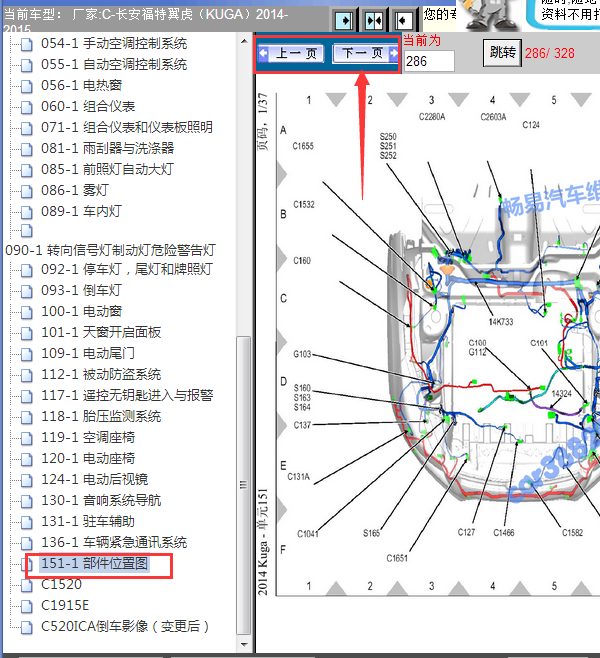Click the page number field showing 286
This screenshot has width=600, height=658.
(x=429, y=61)
